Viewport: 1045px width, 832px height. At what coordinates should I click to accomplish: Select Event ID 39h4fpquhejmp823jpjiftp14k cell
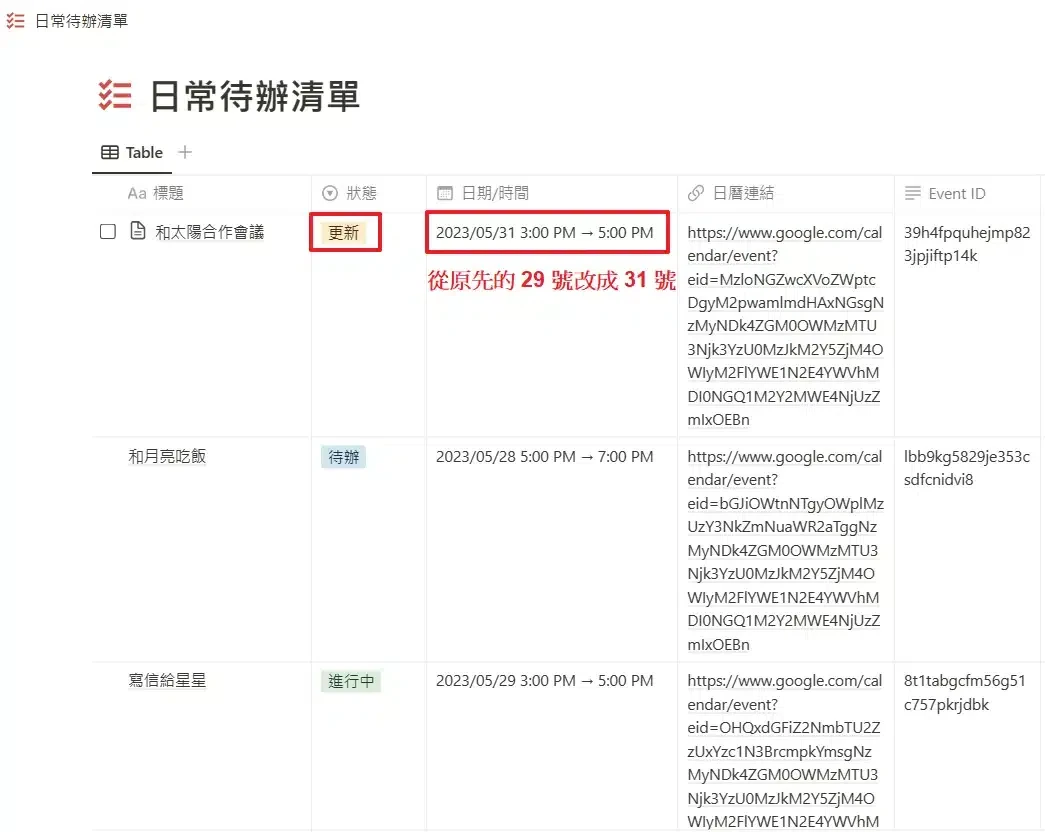[x=967, y=244]
